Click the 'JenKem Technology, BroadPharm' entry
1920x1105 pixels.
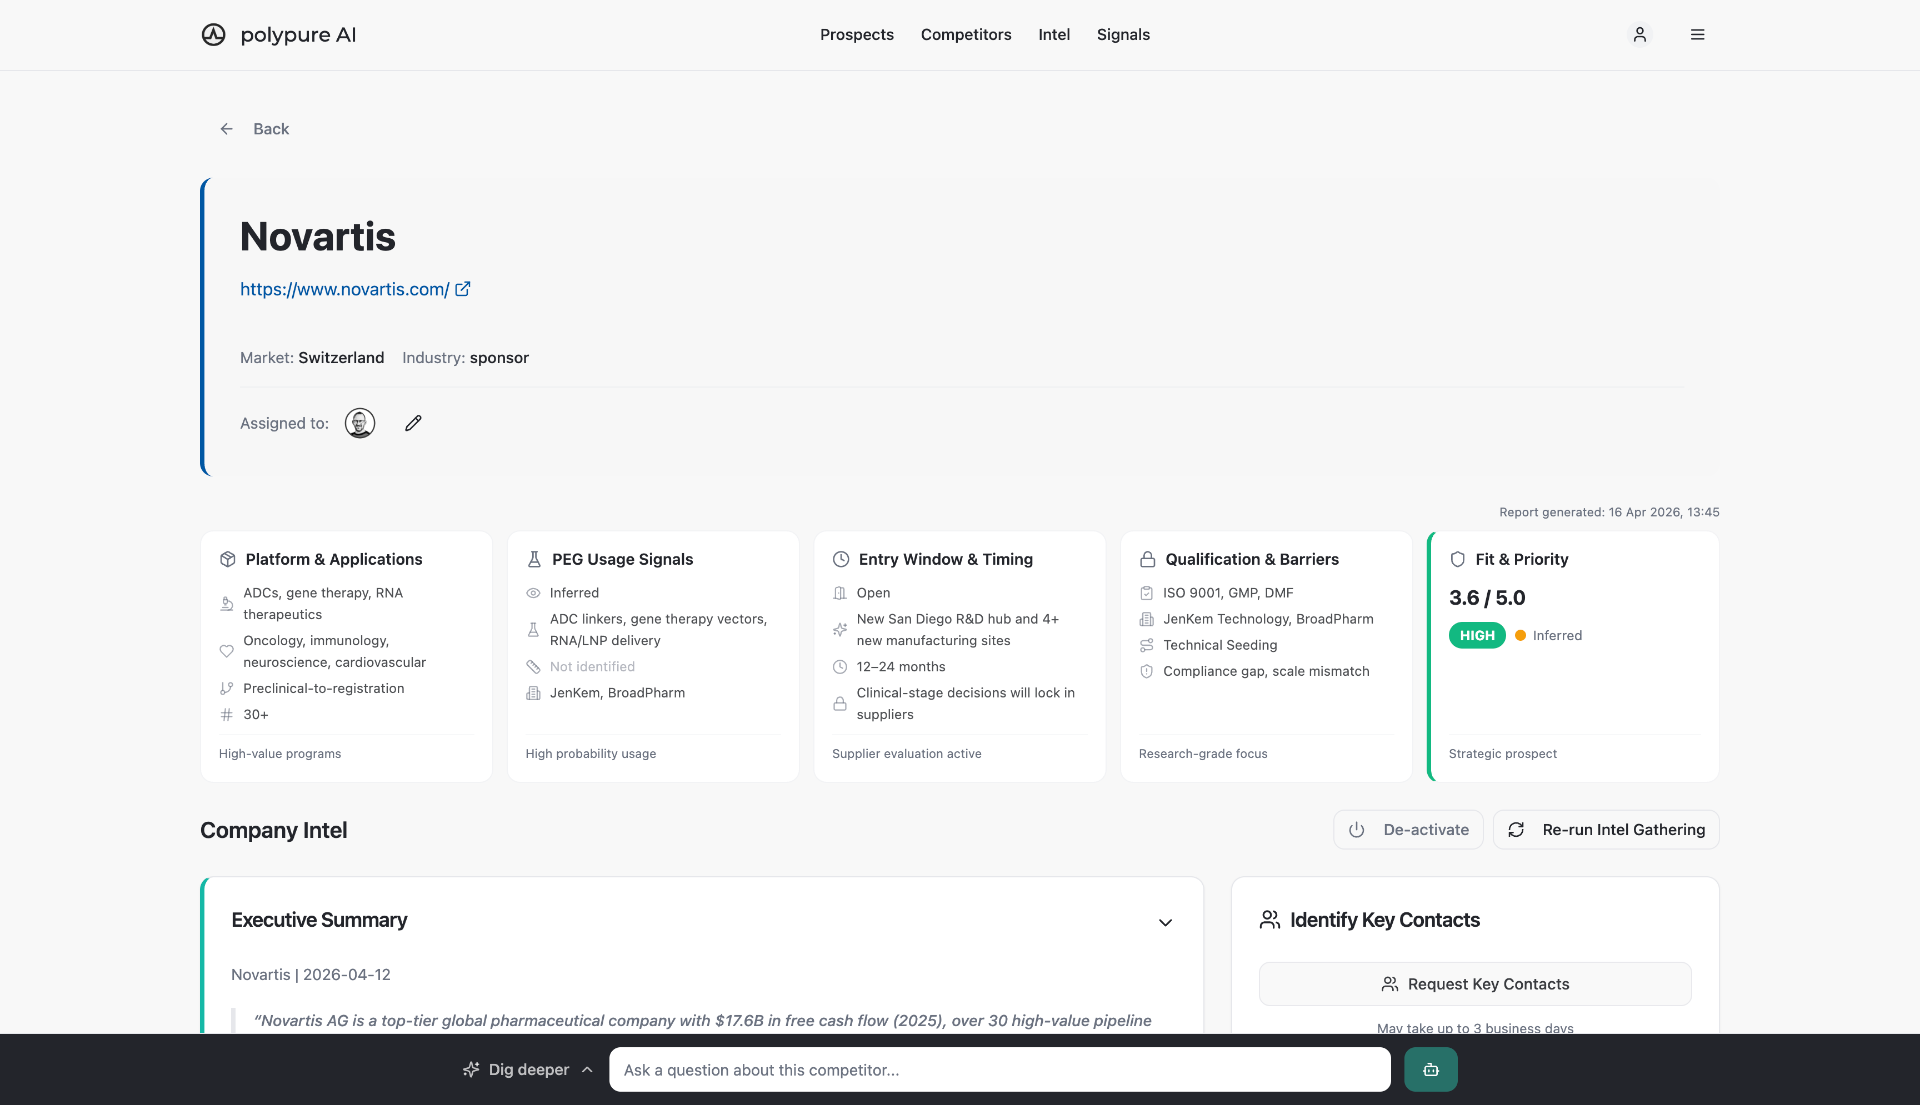click(x=1268, y=619)
